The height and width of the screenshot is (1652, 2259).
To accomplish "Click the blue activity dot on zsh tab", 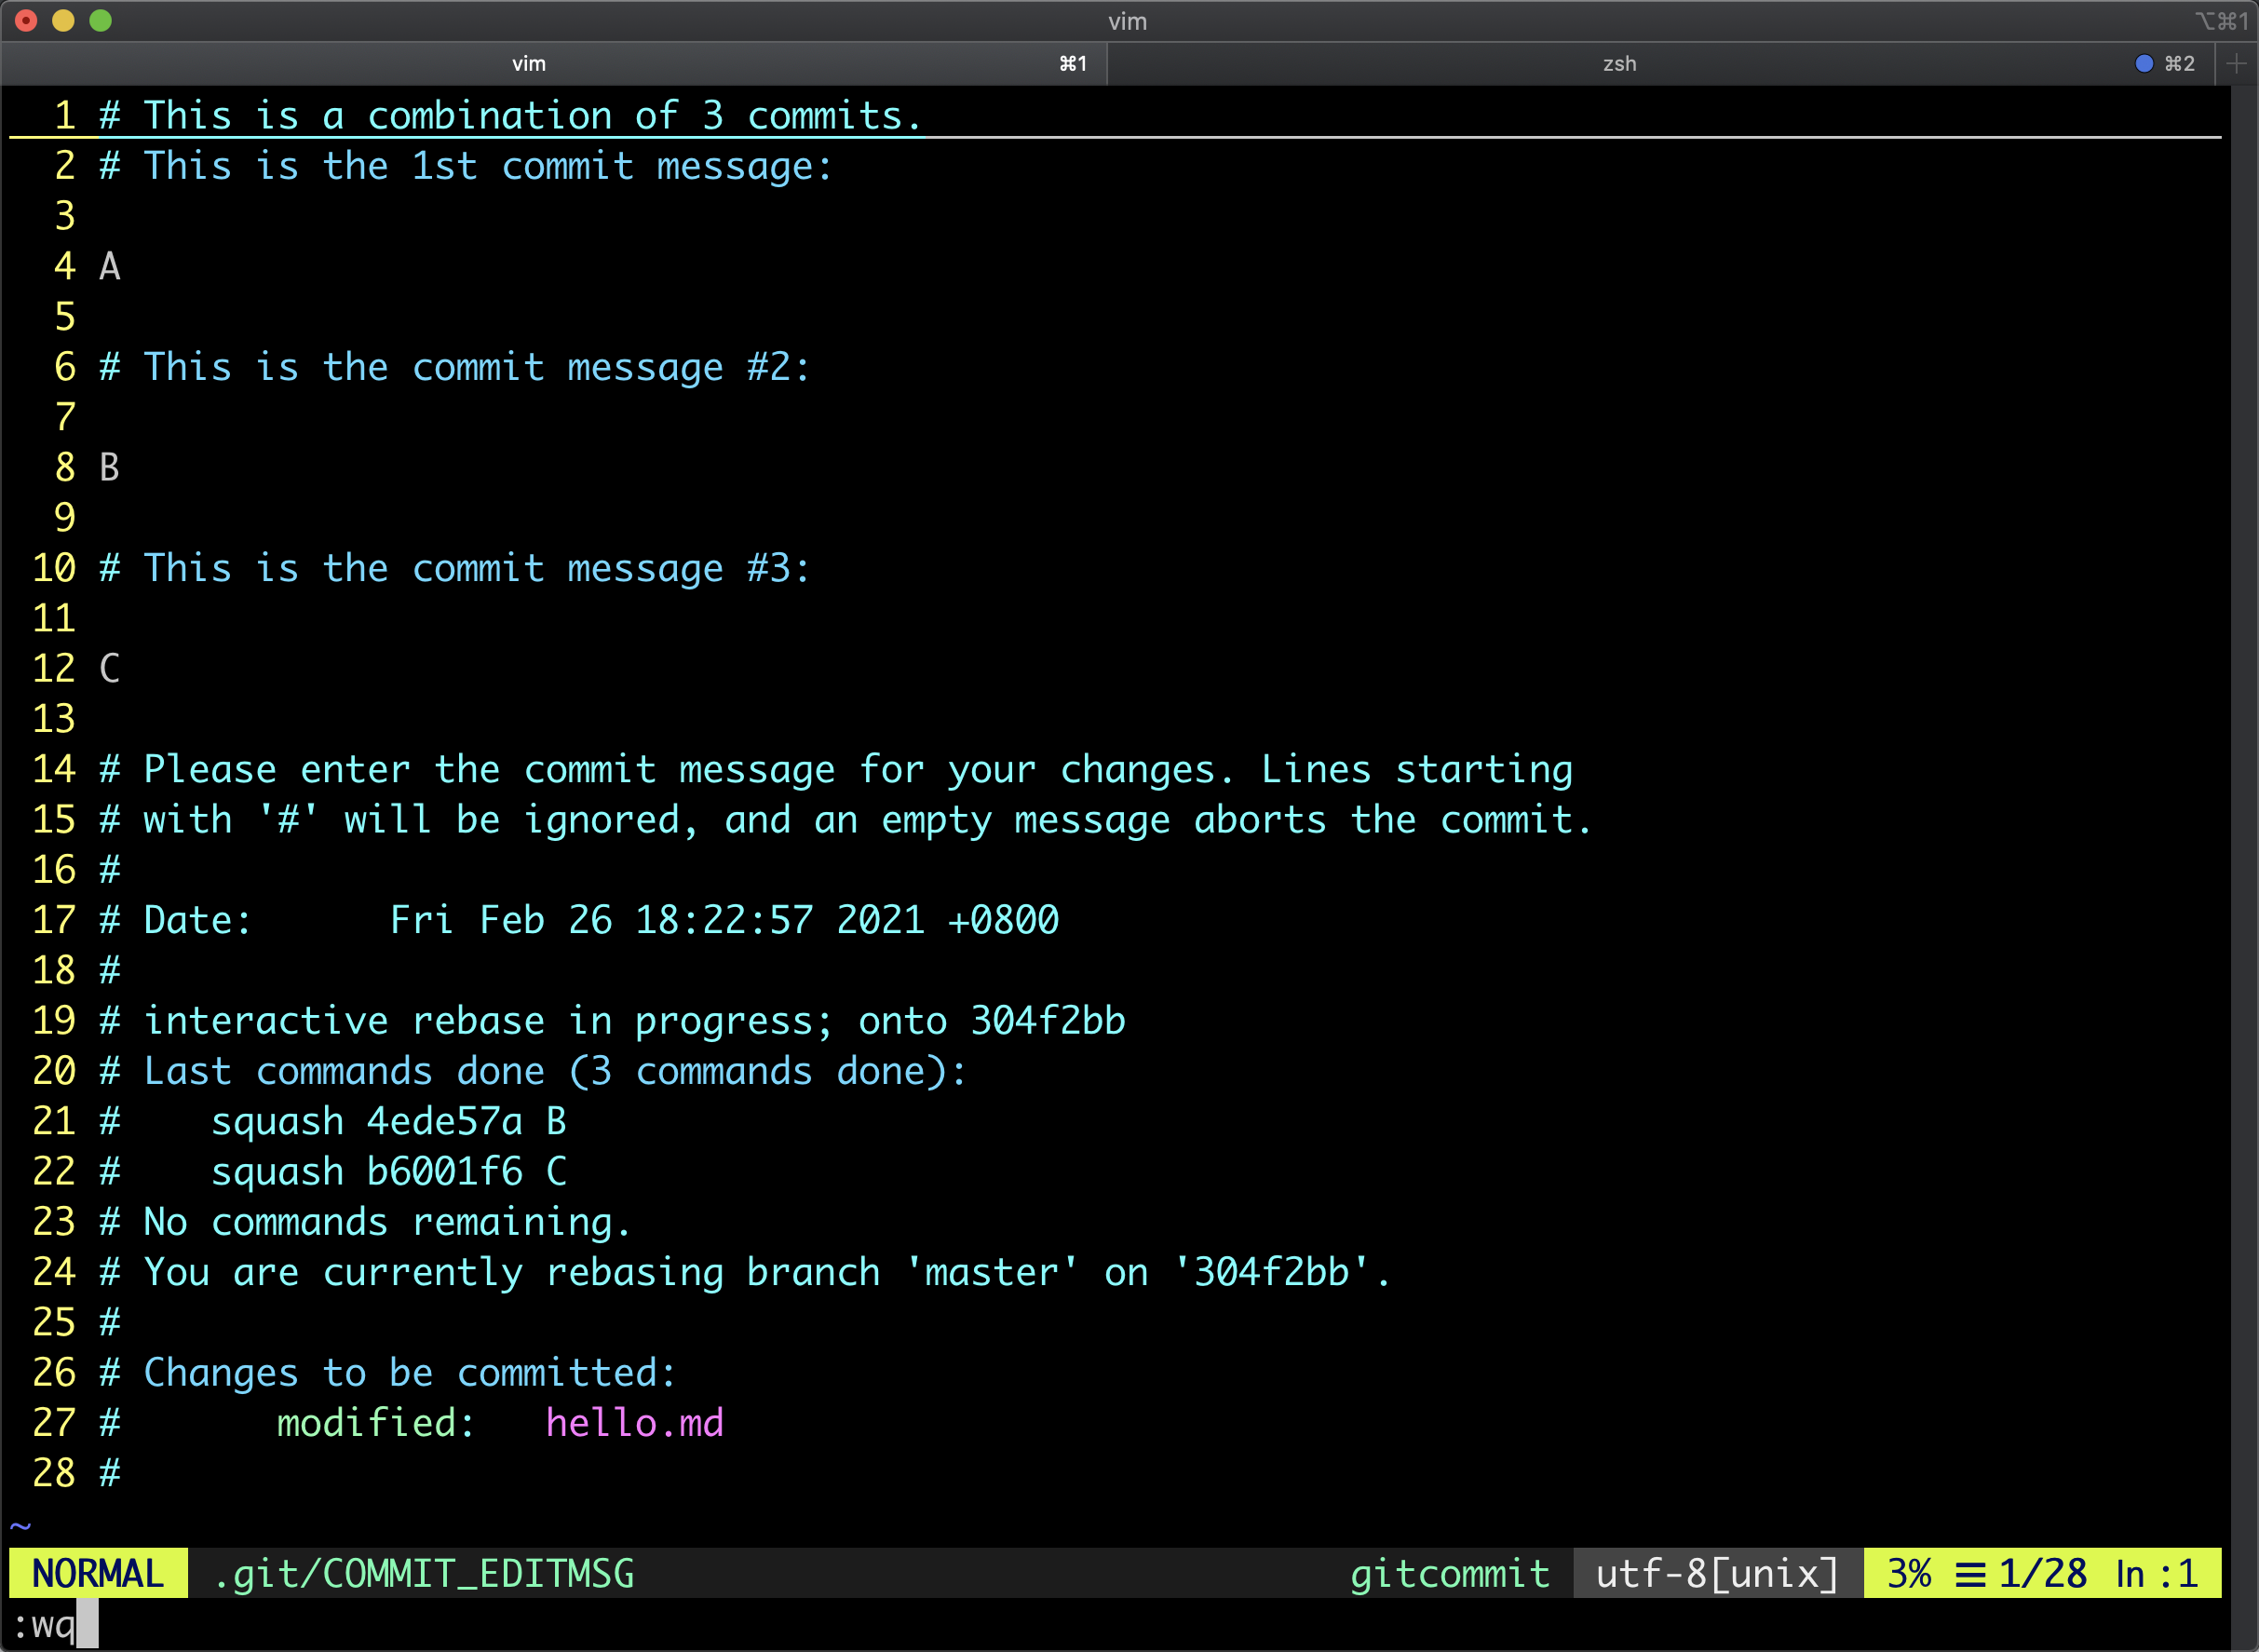I will pos(2143,64).
